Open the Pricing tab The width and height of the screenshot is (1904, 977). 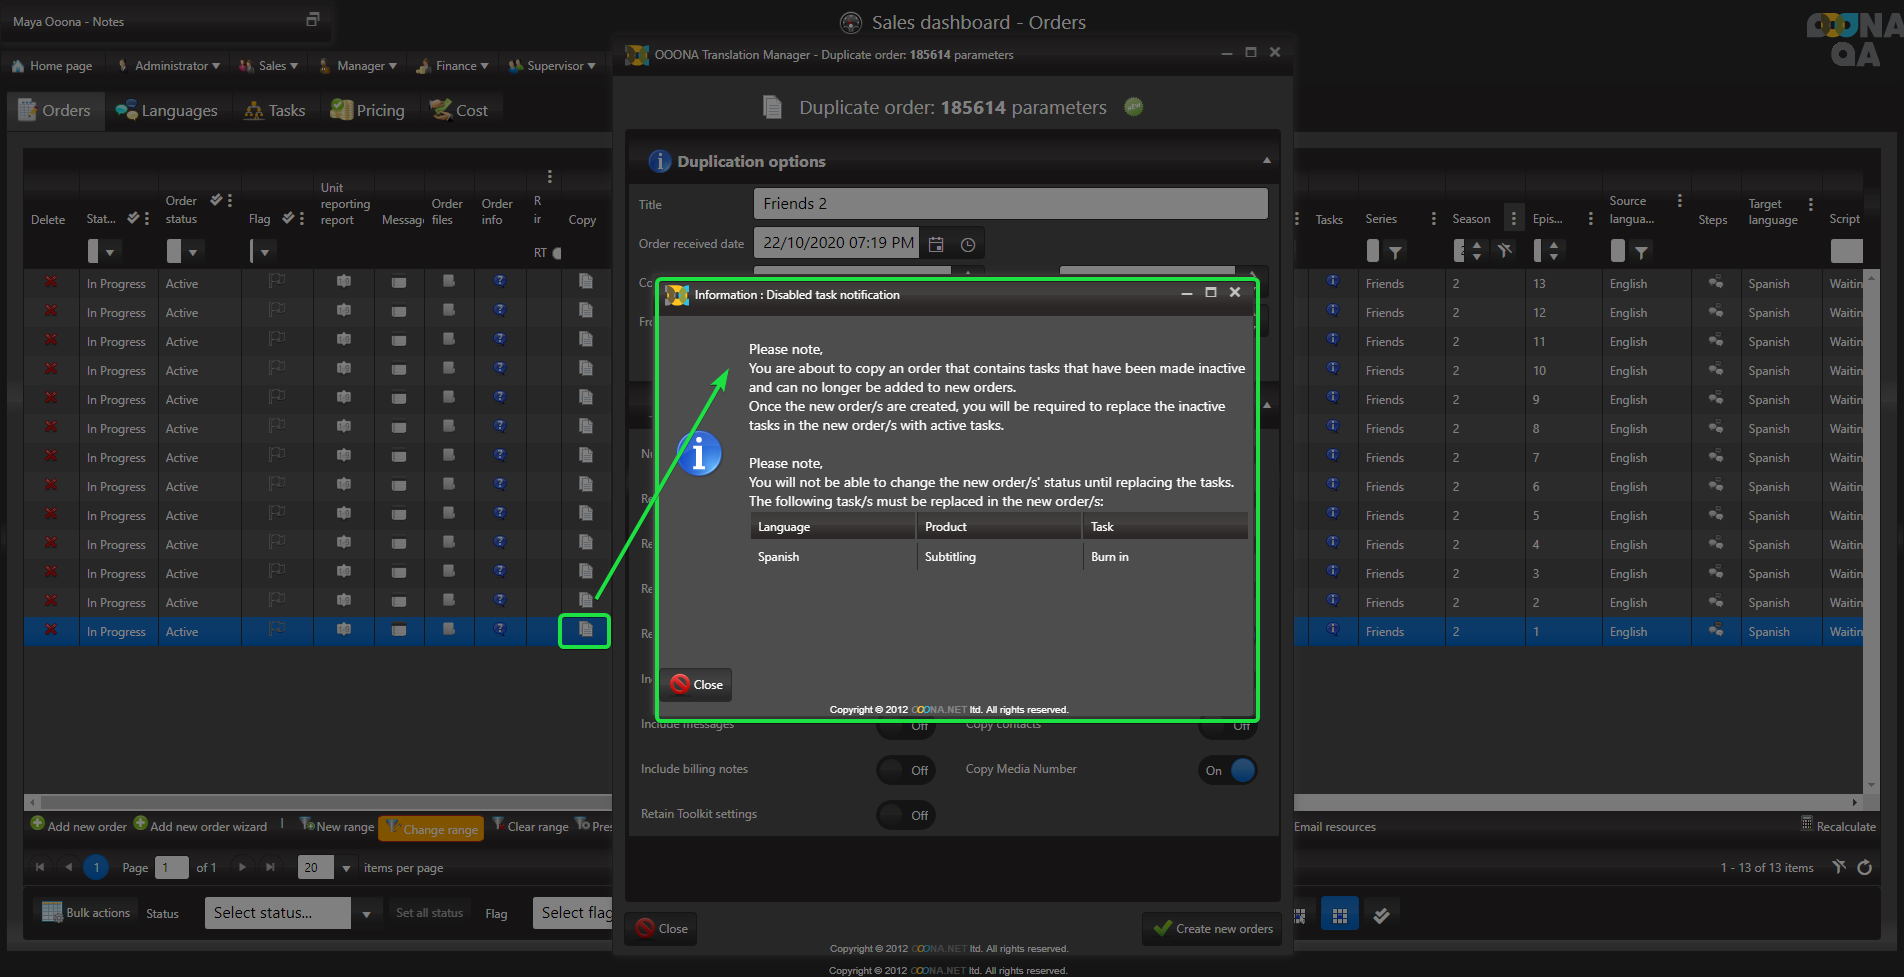coord(368,110)
